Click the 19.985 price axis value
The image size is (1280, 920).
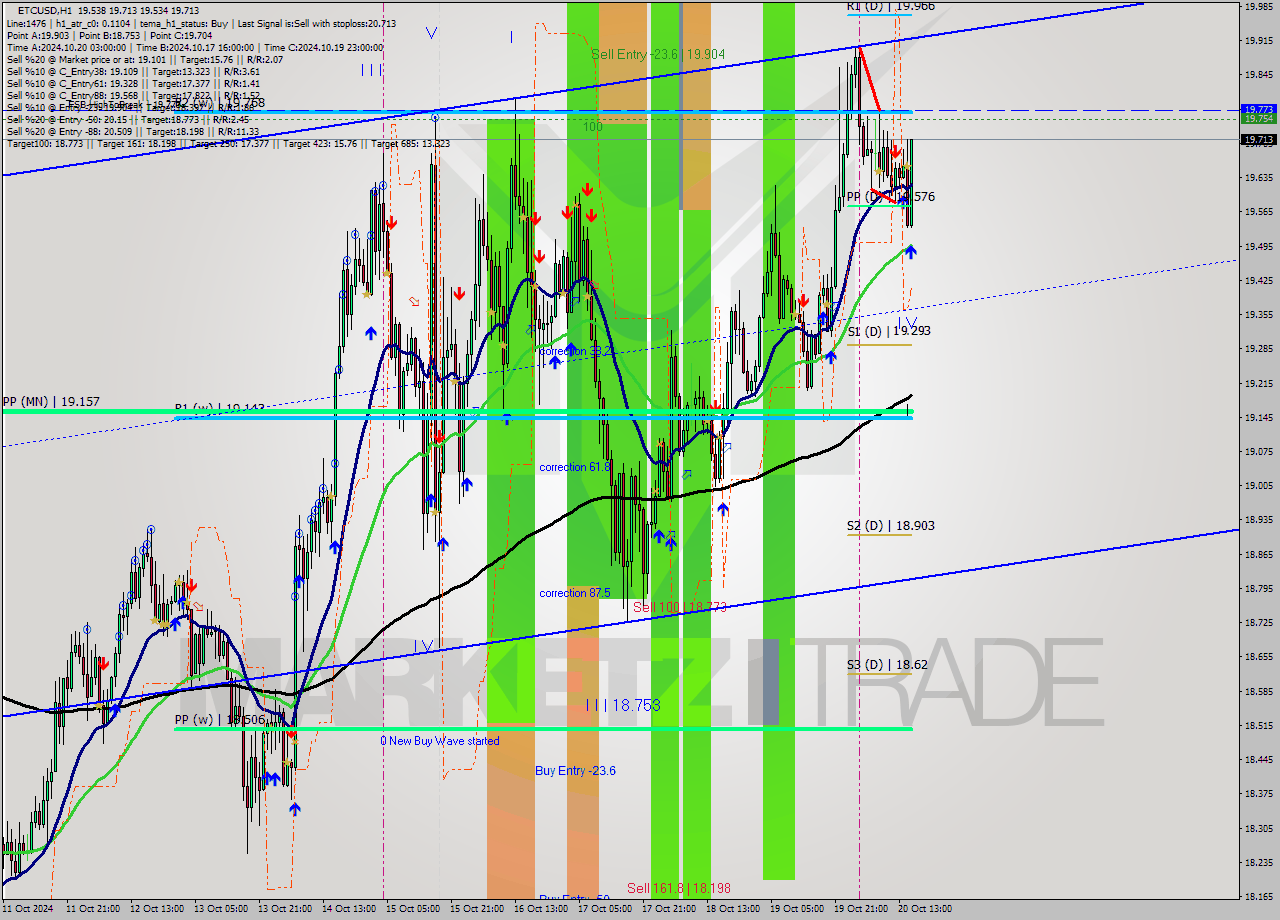tap(1258, 6)
